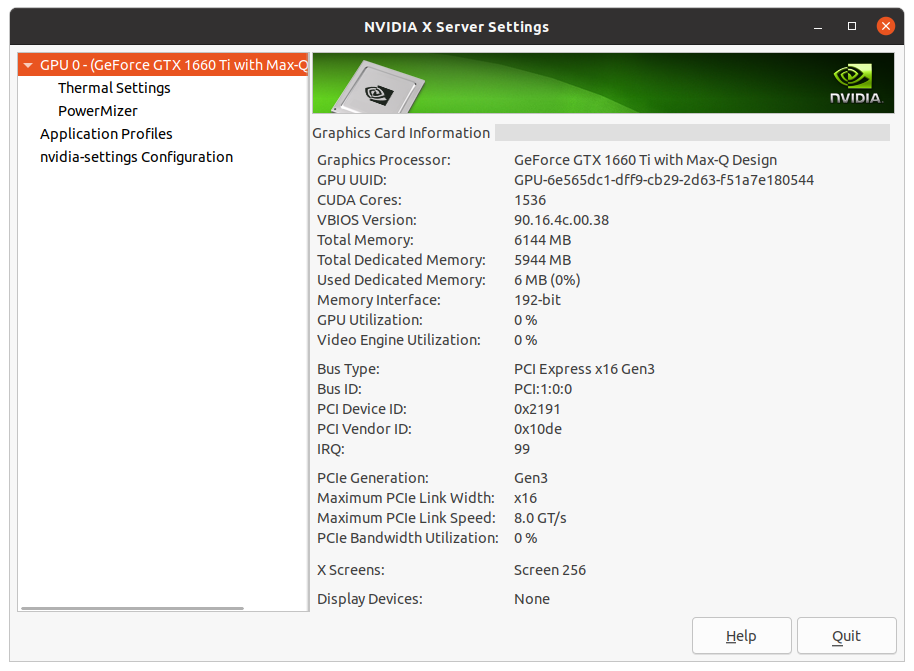
Task: Minimize the NVIDIA X Server Settings window
Action: 818,27
